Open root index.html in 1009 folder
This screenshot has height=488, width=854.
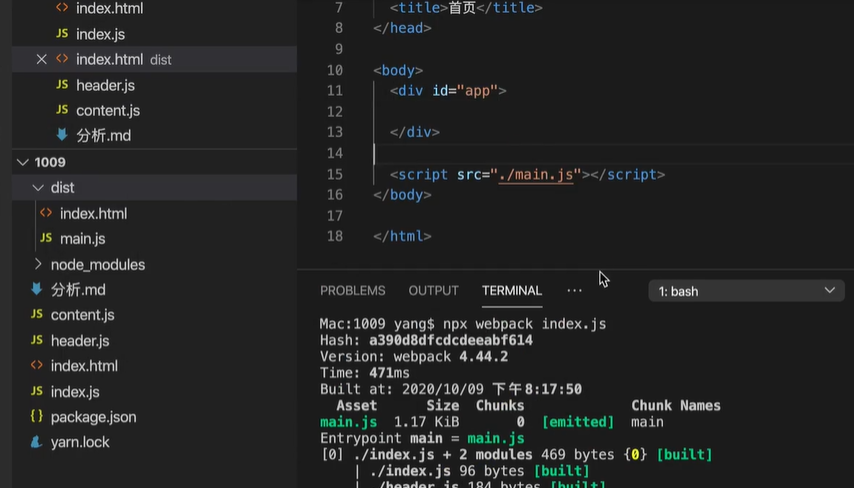tap(84, 366)
